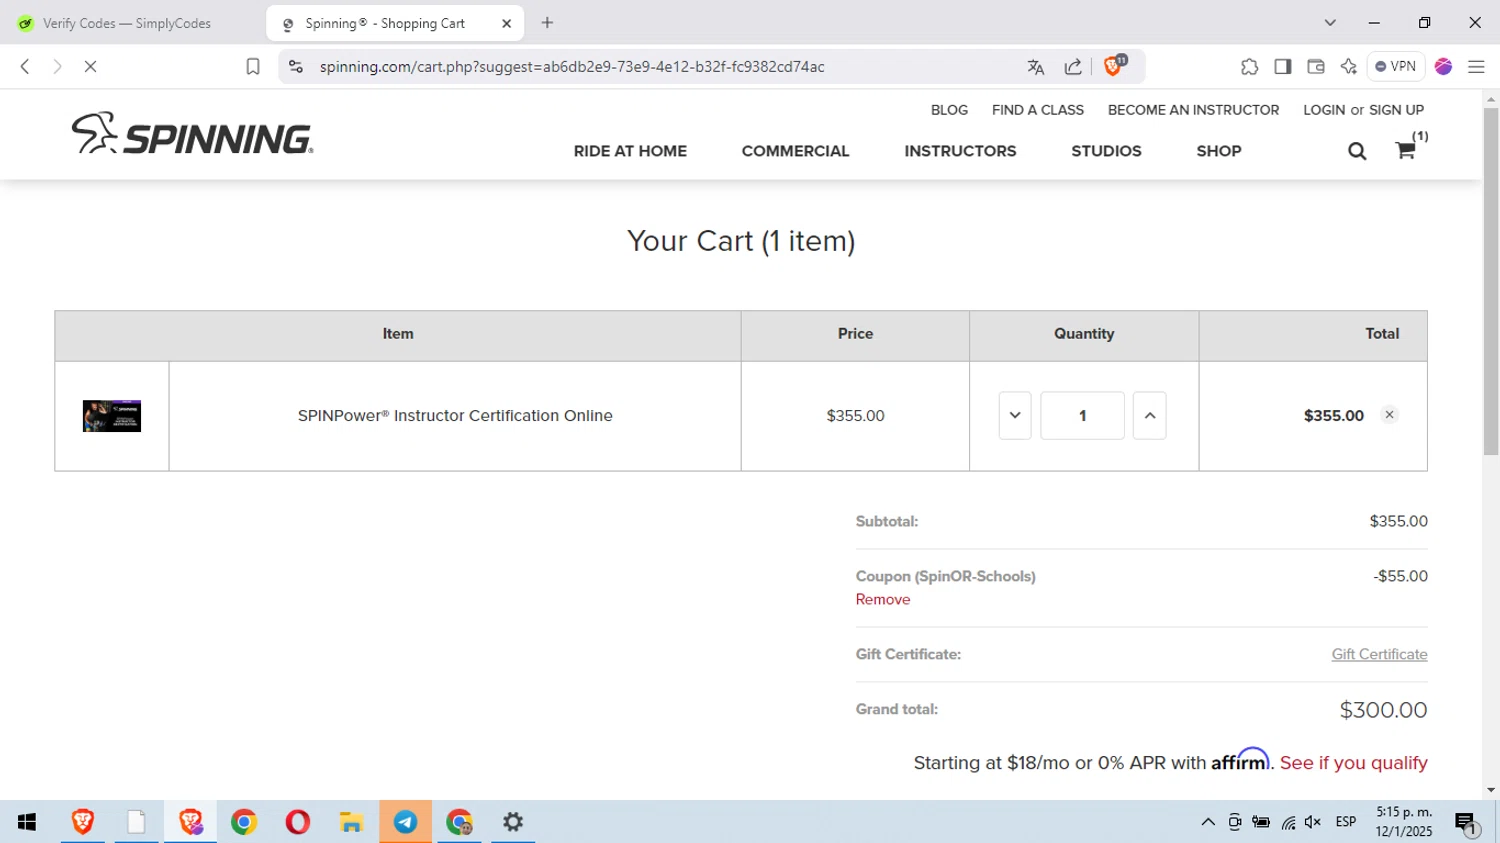Click the LOGIN link
Screen dimensions: 1500x843
(1324, 110)
